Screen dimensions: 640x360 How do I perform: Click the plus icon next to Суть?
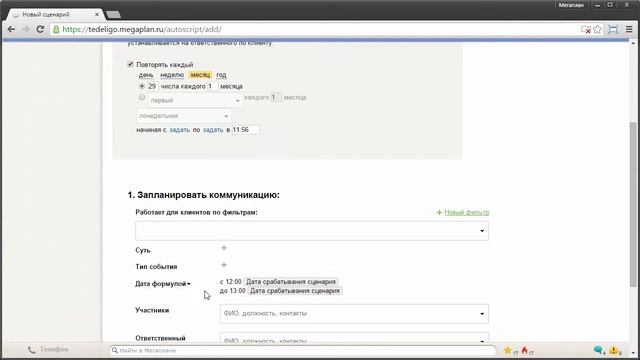tap(224, 248)
